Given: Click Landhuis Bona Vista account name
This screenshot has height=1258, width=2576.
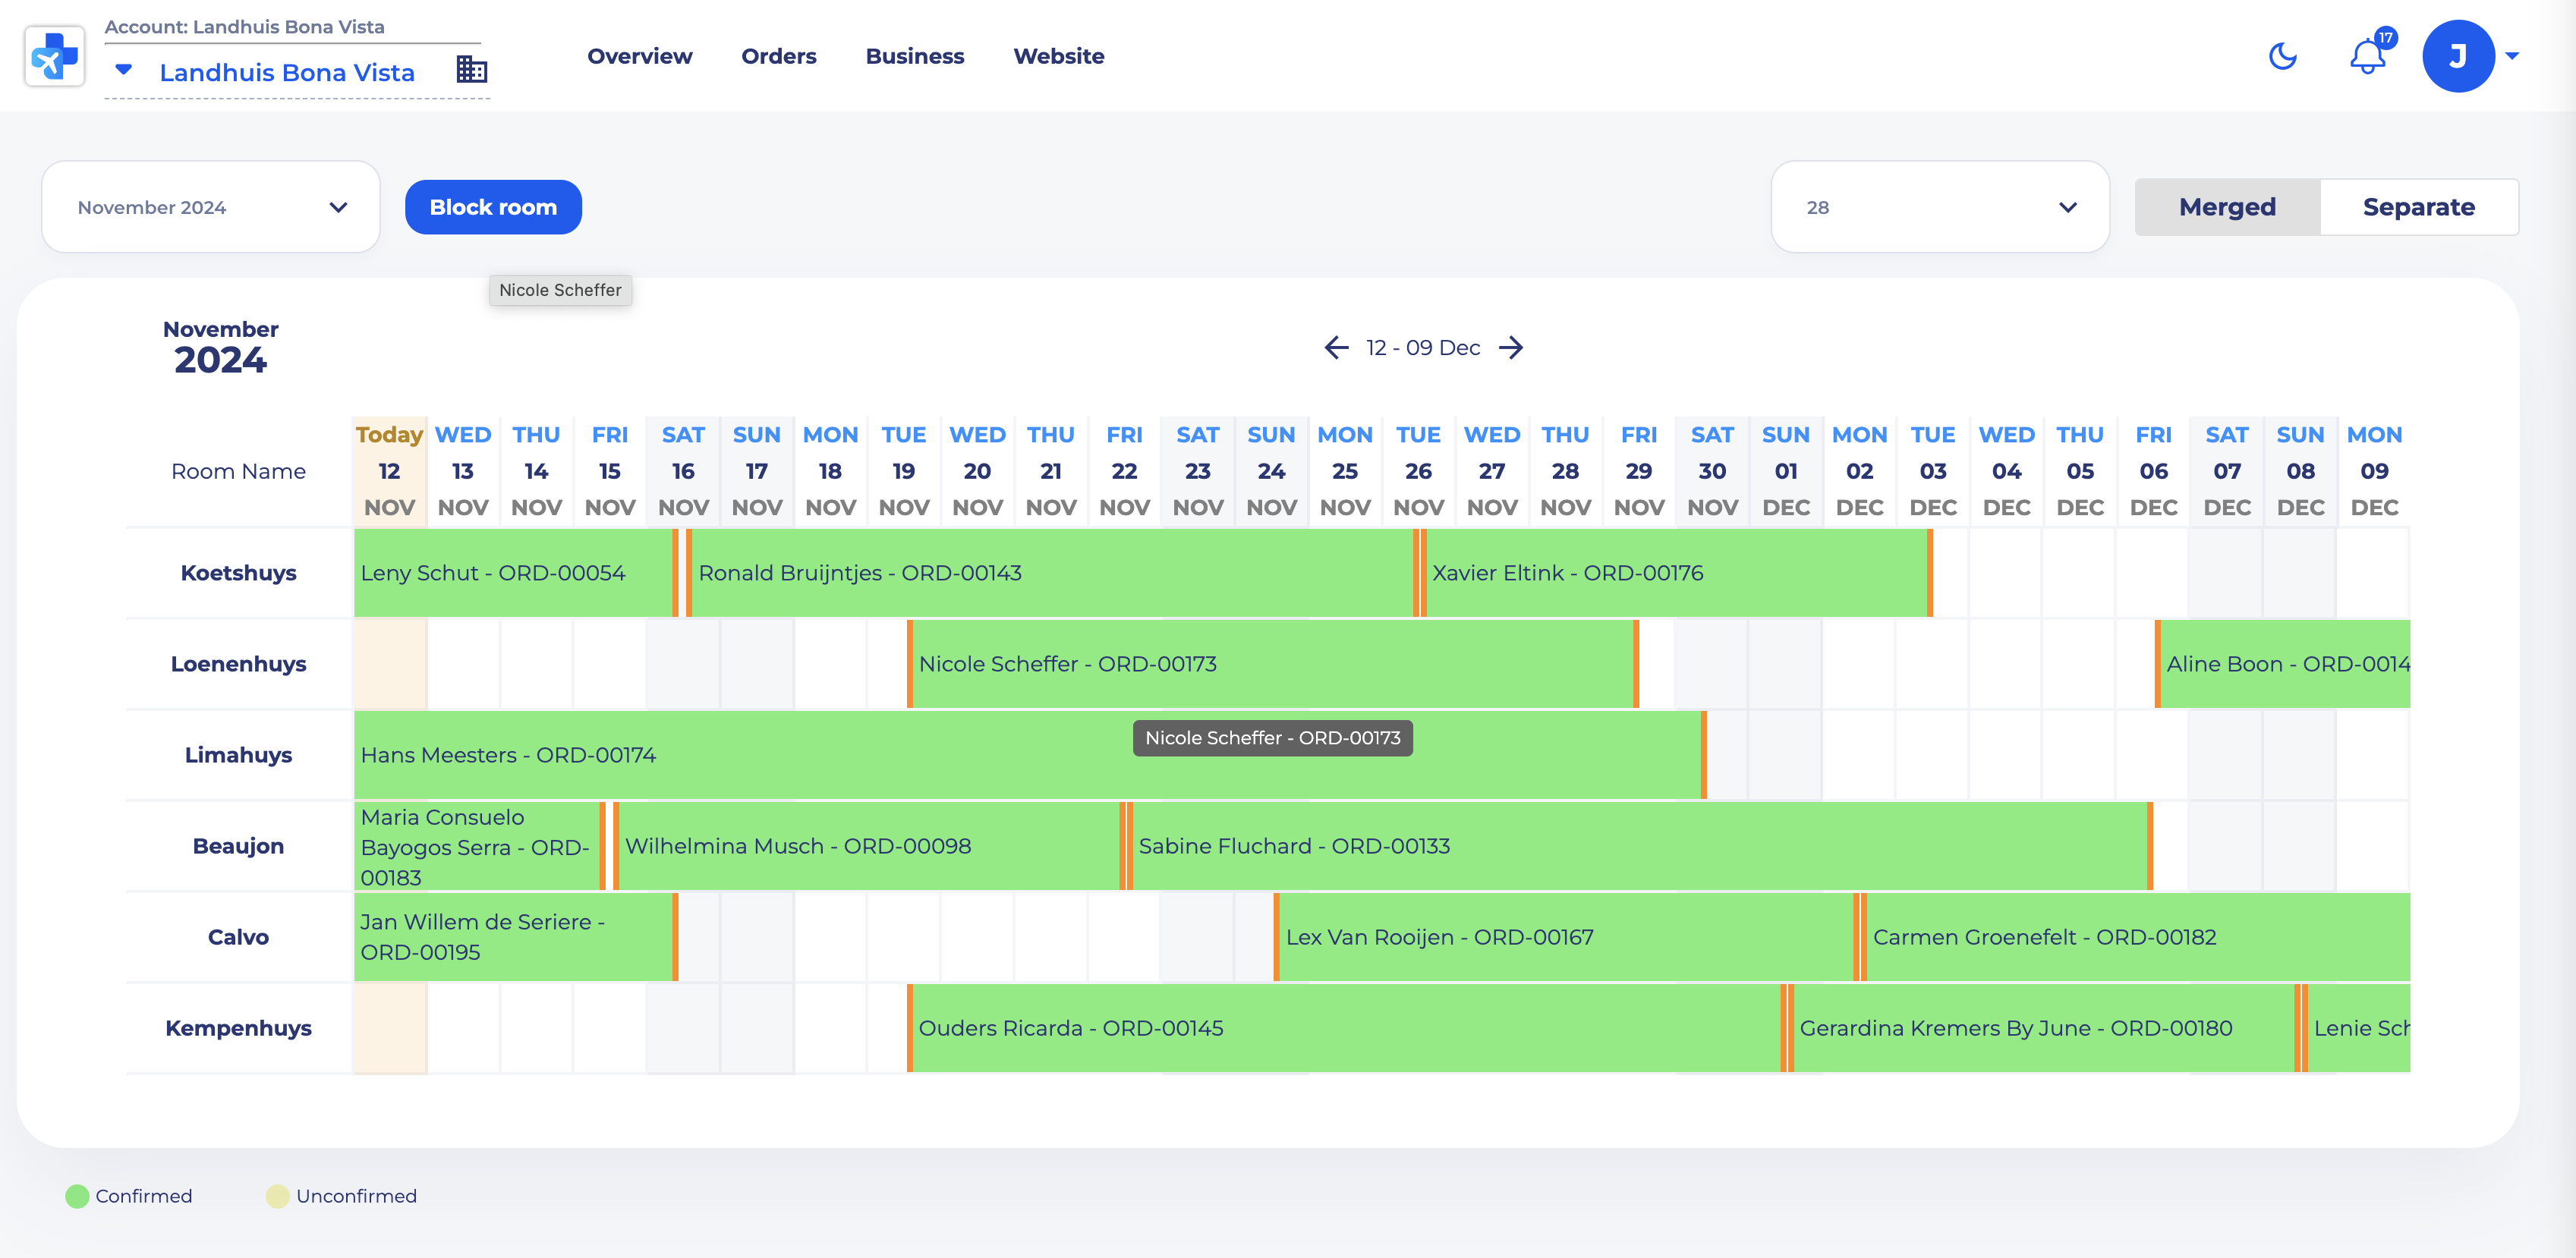Looking at the screenshot, I should [286, 72].
